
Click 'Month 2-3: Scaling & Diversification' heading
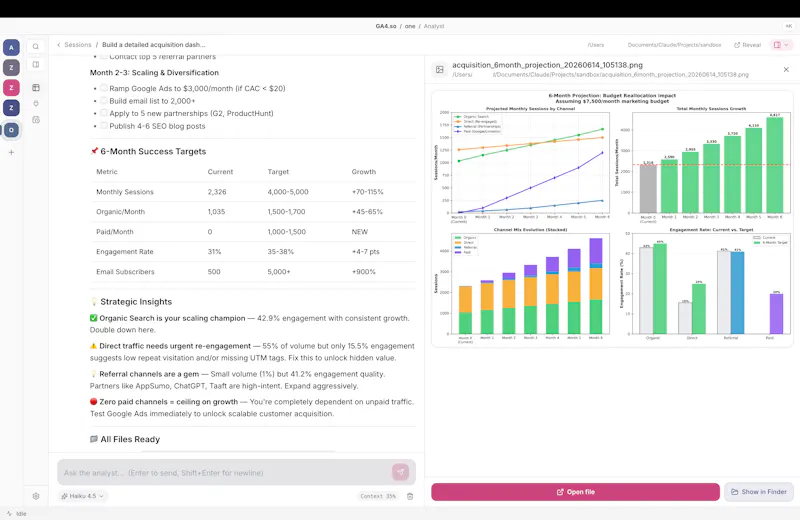point(154,72)
